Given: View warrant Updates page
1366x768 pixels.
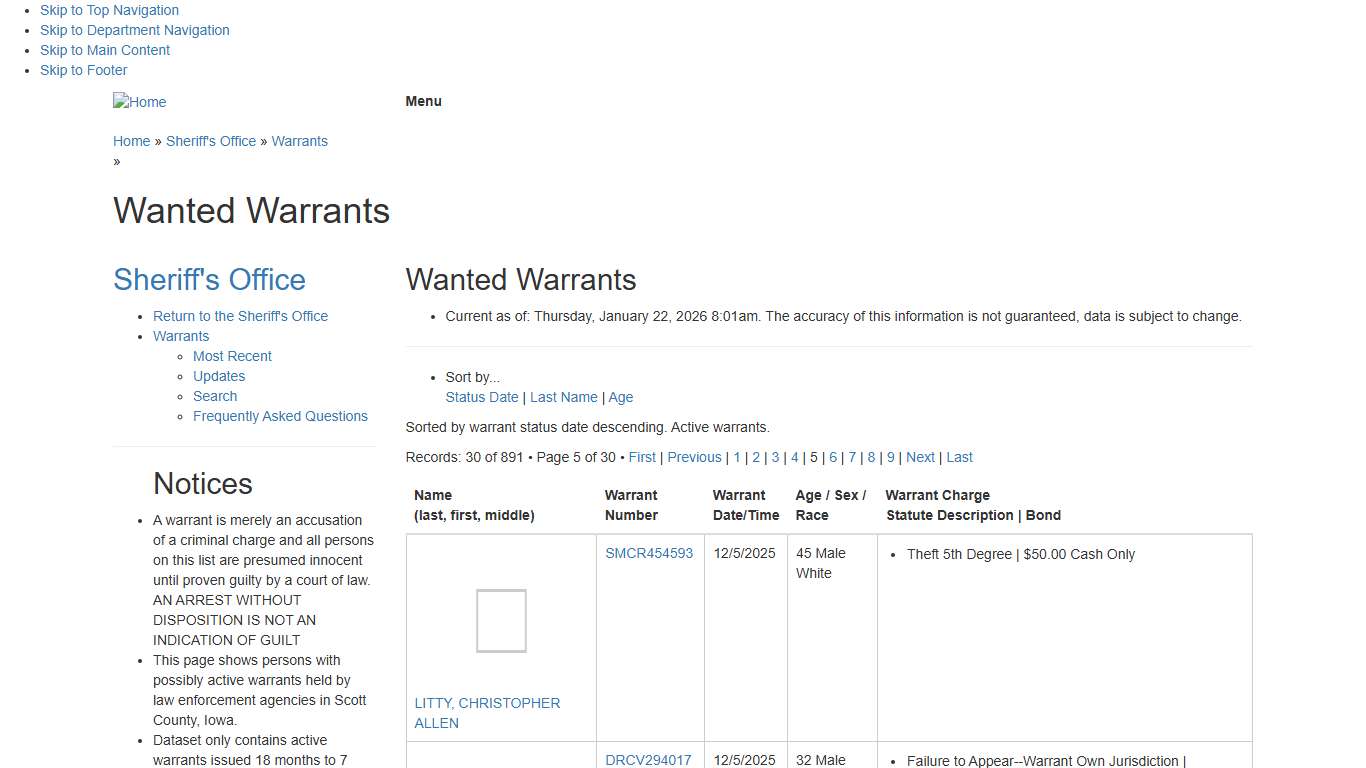Looking at the screenshot, I should pyautogui.click(x=219, y=376).
